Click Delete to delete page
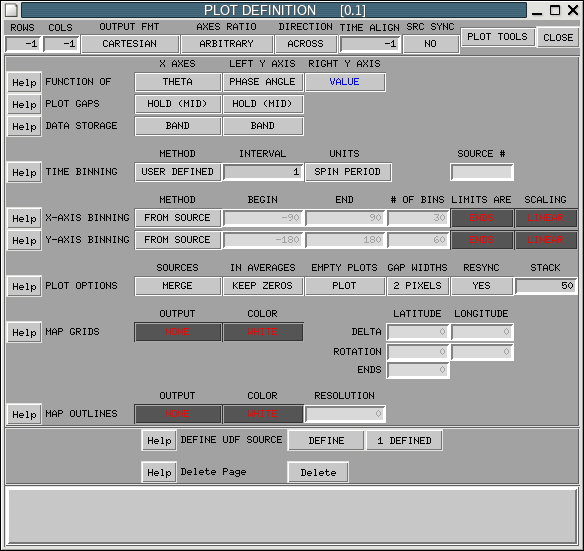584x551 pixels. click(x=318, y=472)
